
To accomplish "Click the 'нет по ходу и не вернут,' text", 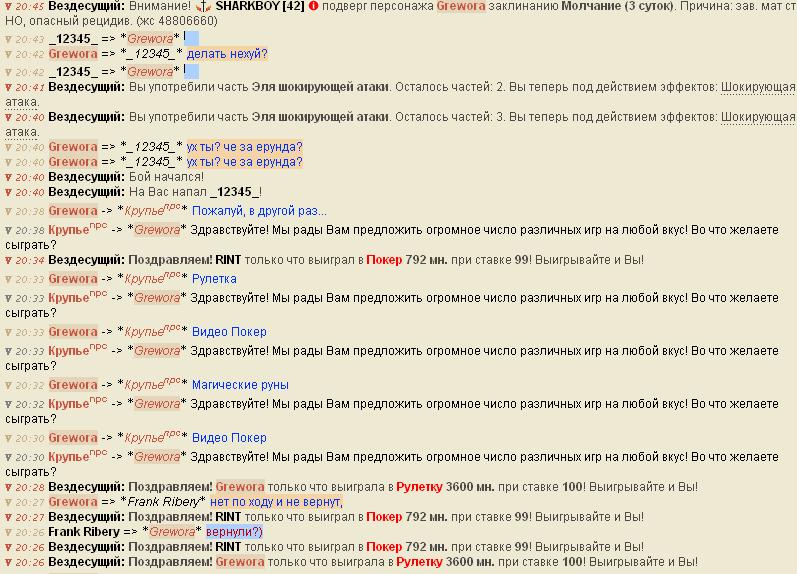I will click(x=277, y=502).
